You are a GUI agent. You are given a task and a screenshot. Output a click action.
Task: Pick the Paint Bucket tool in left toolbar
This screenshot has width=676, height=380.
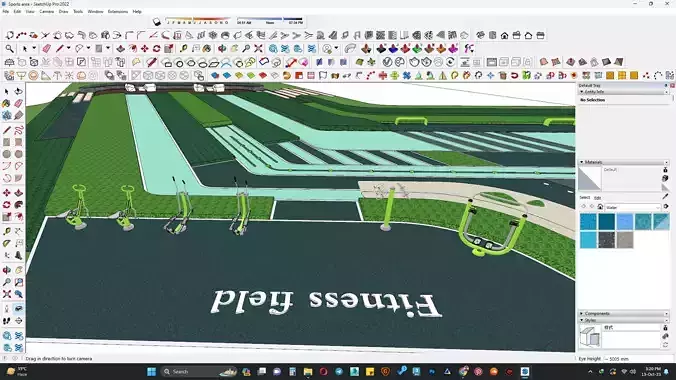point(6,104)
